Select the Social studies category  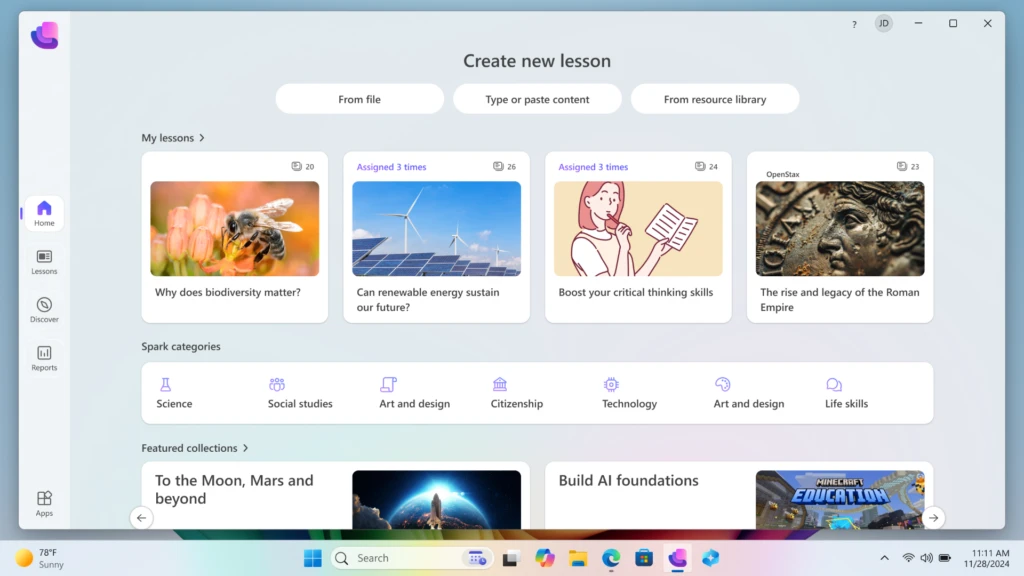coord(300,392)
